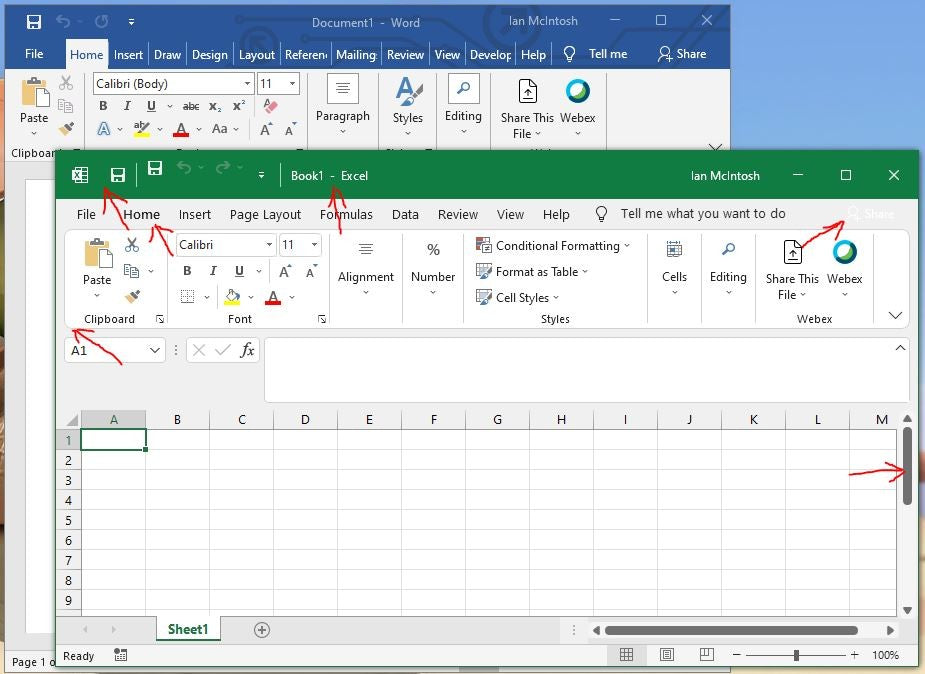Add a new worksheet with the plus button
Viewport: 925px width, 674px height.
click(262, 629)
